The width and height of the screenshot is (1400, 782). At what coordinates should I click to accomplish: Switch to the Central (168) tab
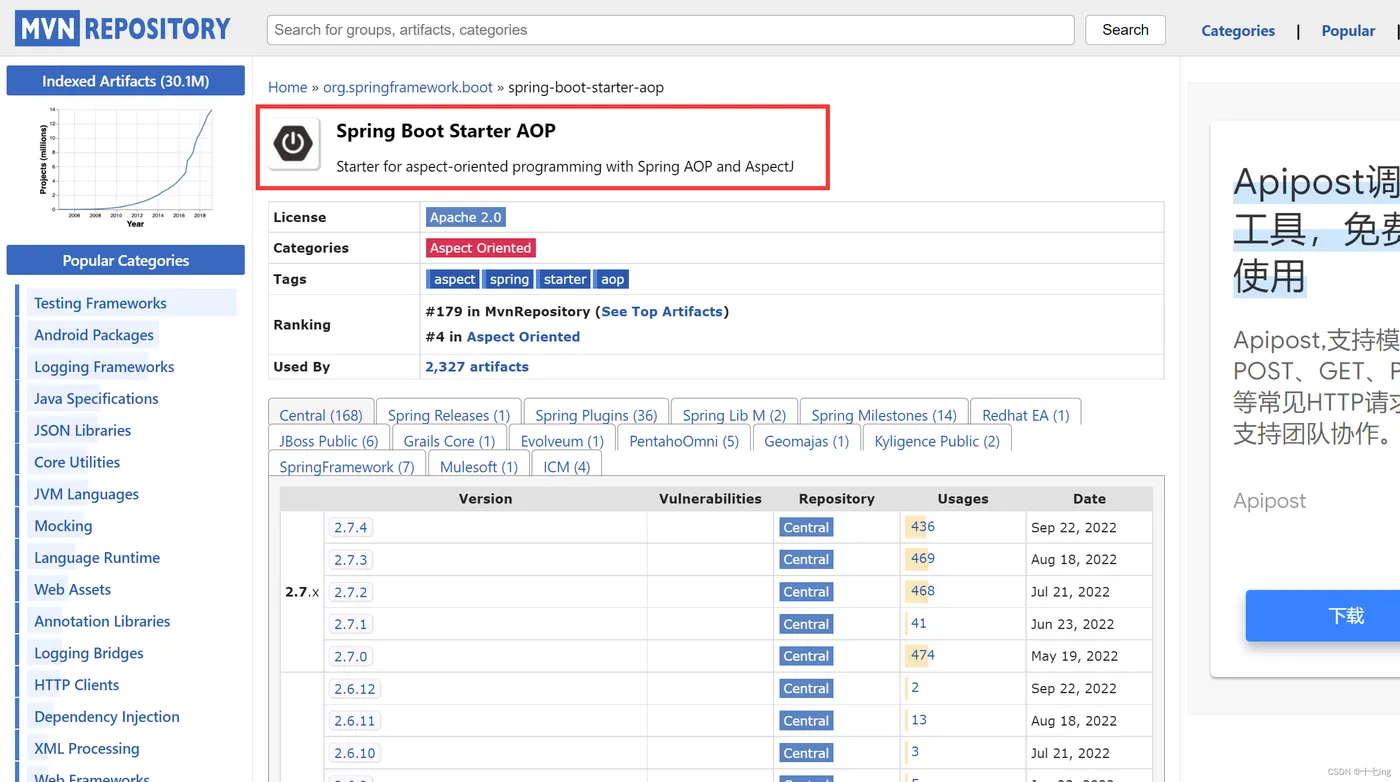(x=321, y=414)
